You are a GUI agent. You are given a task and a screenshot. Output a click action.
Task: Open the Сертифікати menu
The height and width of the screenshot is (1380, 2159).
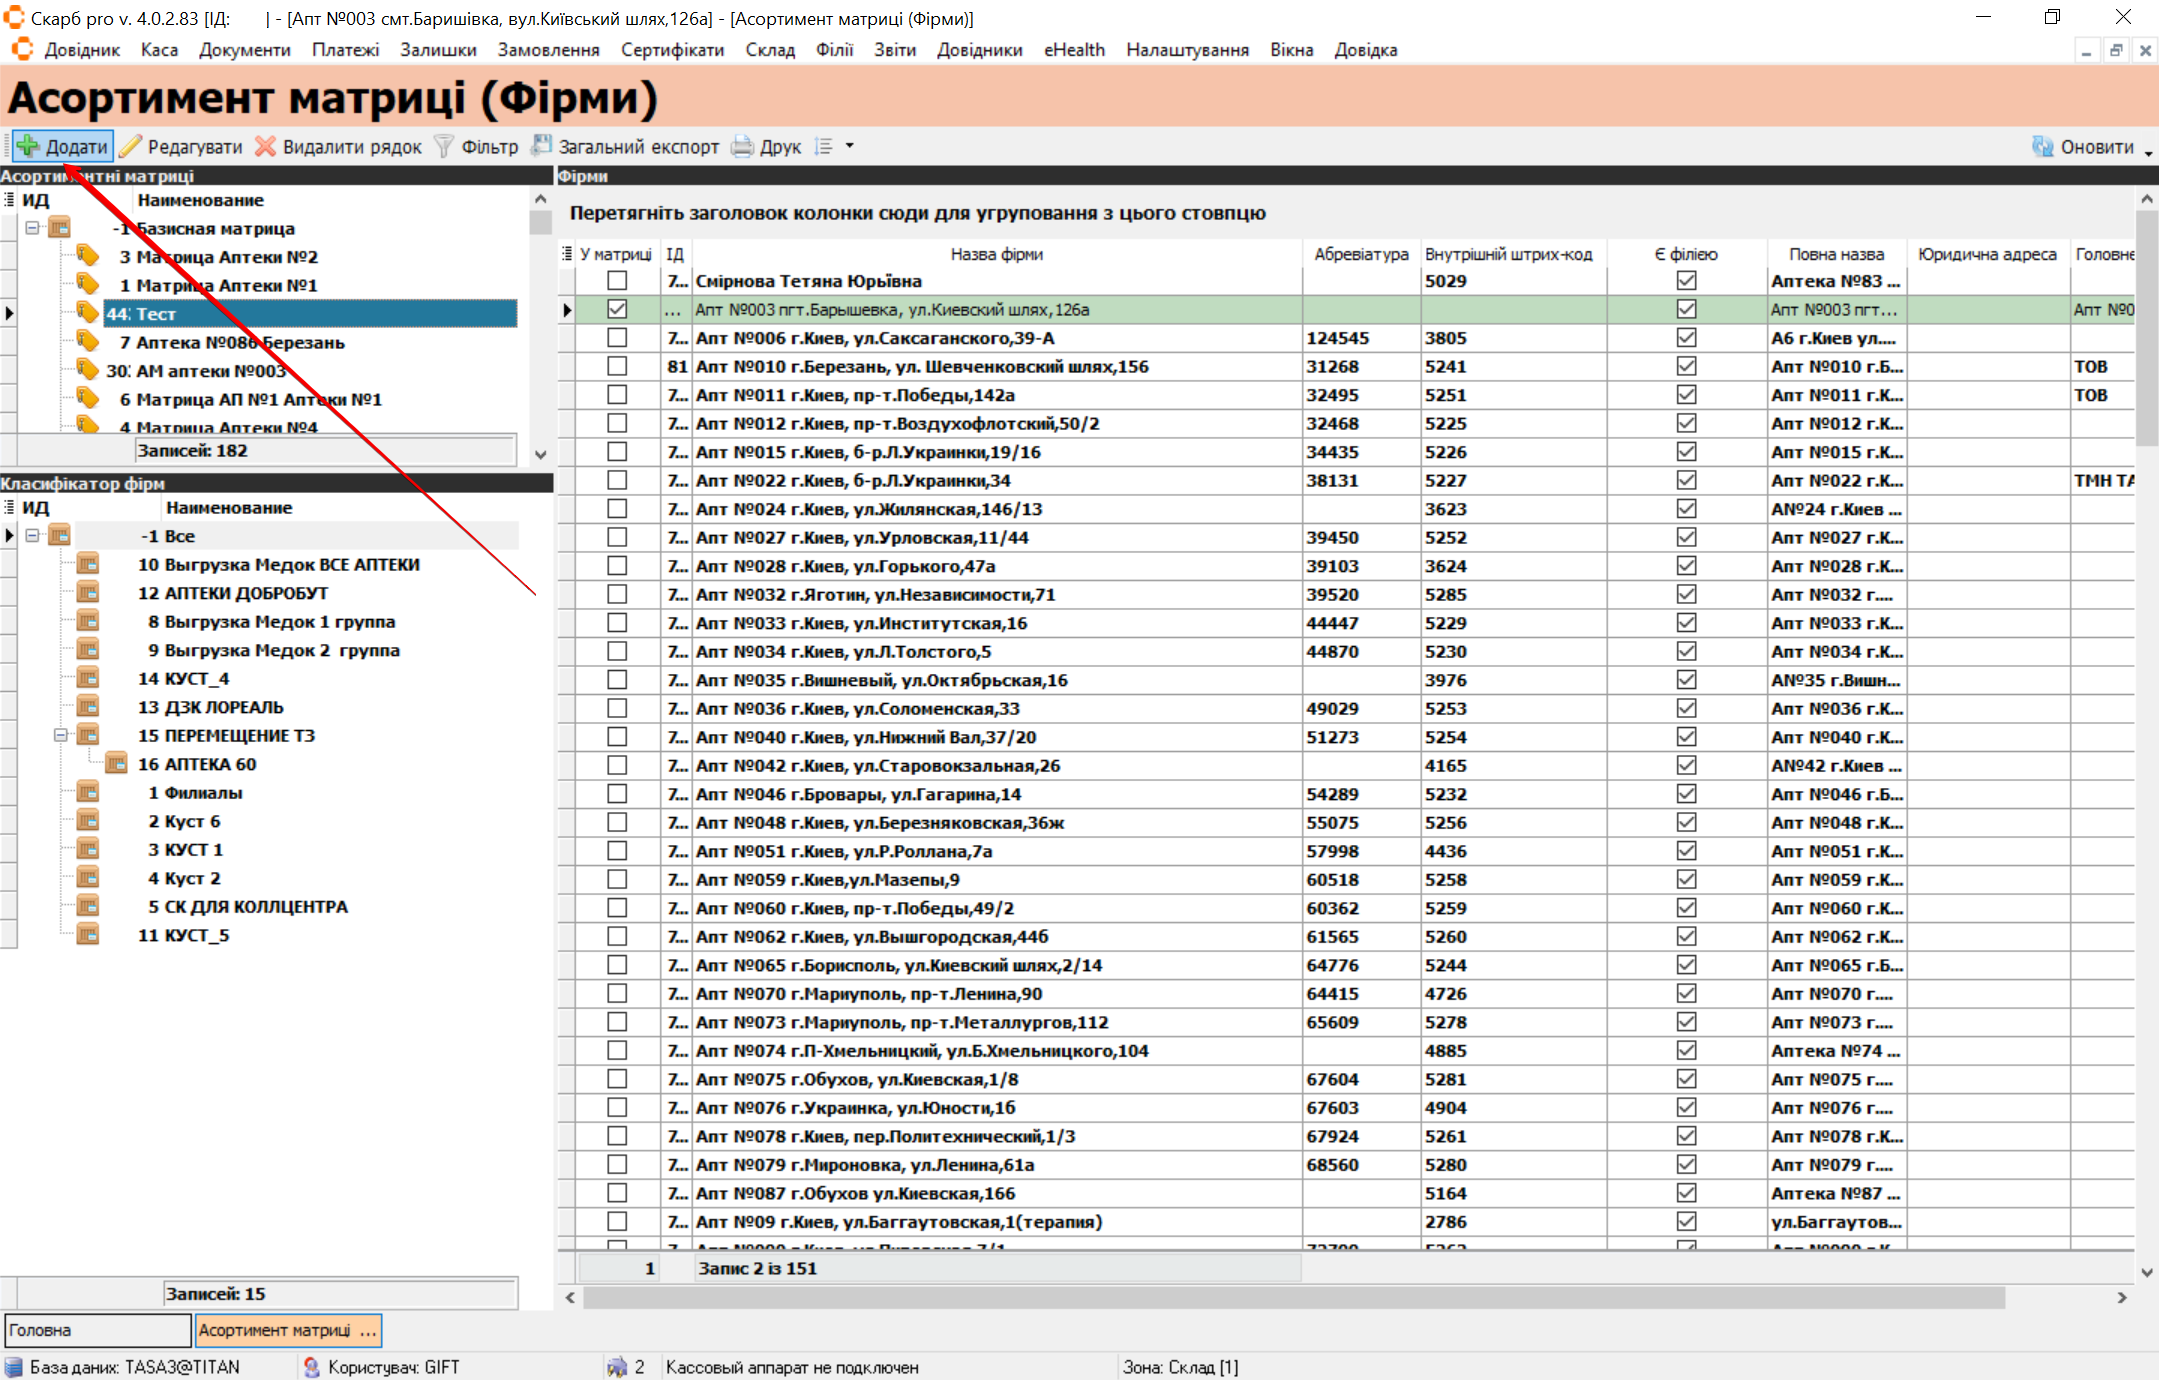[672, 50]
